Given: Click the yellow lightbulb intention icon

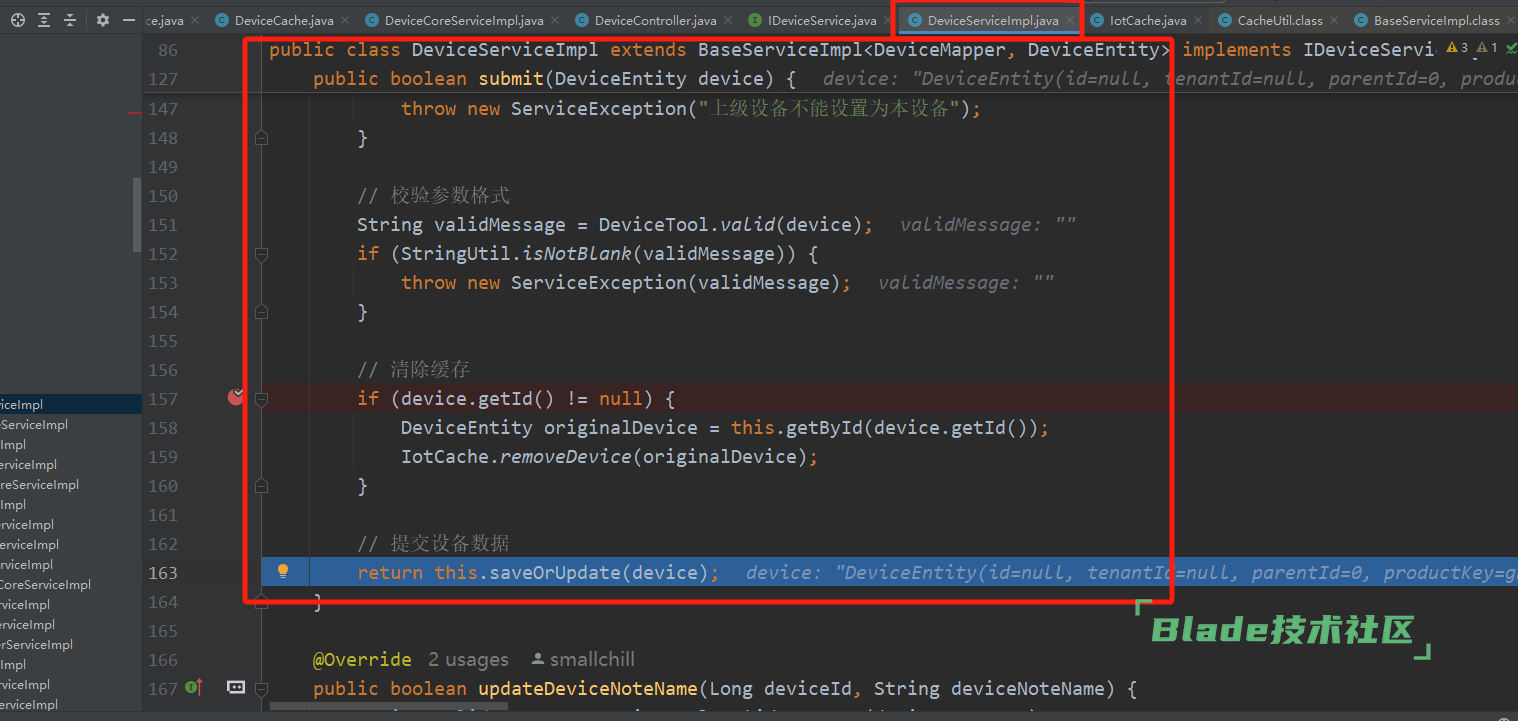Looking at the screenshot, I should click(x=283, y=572).
